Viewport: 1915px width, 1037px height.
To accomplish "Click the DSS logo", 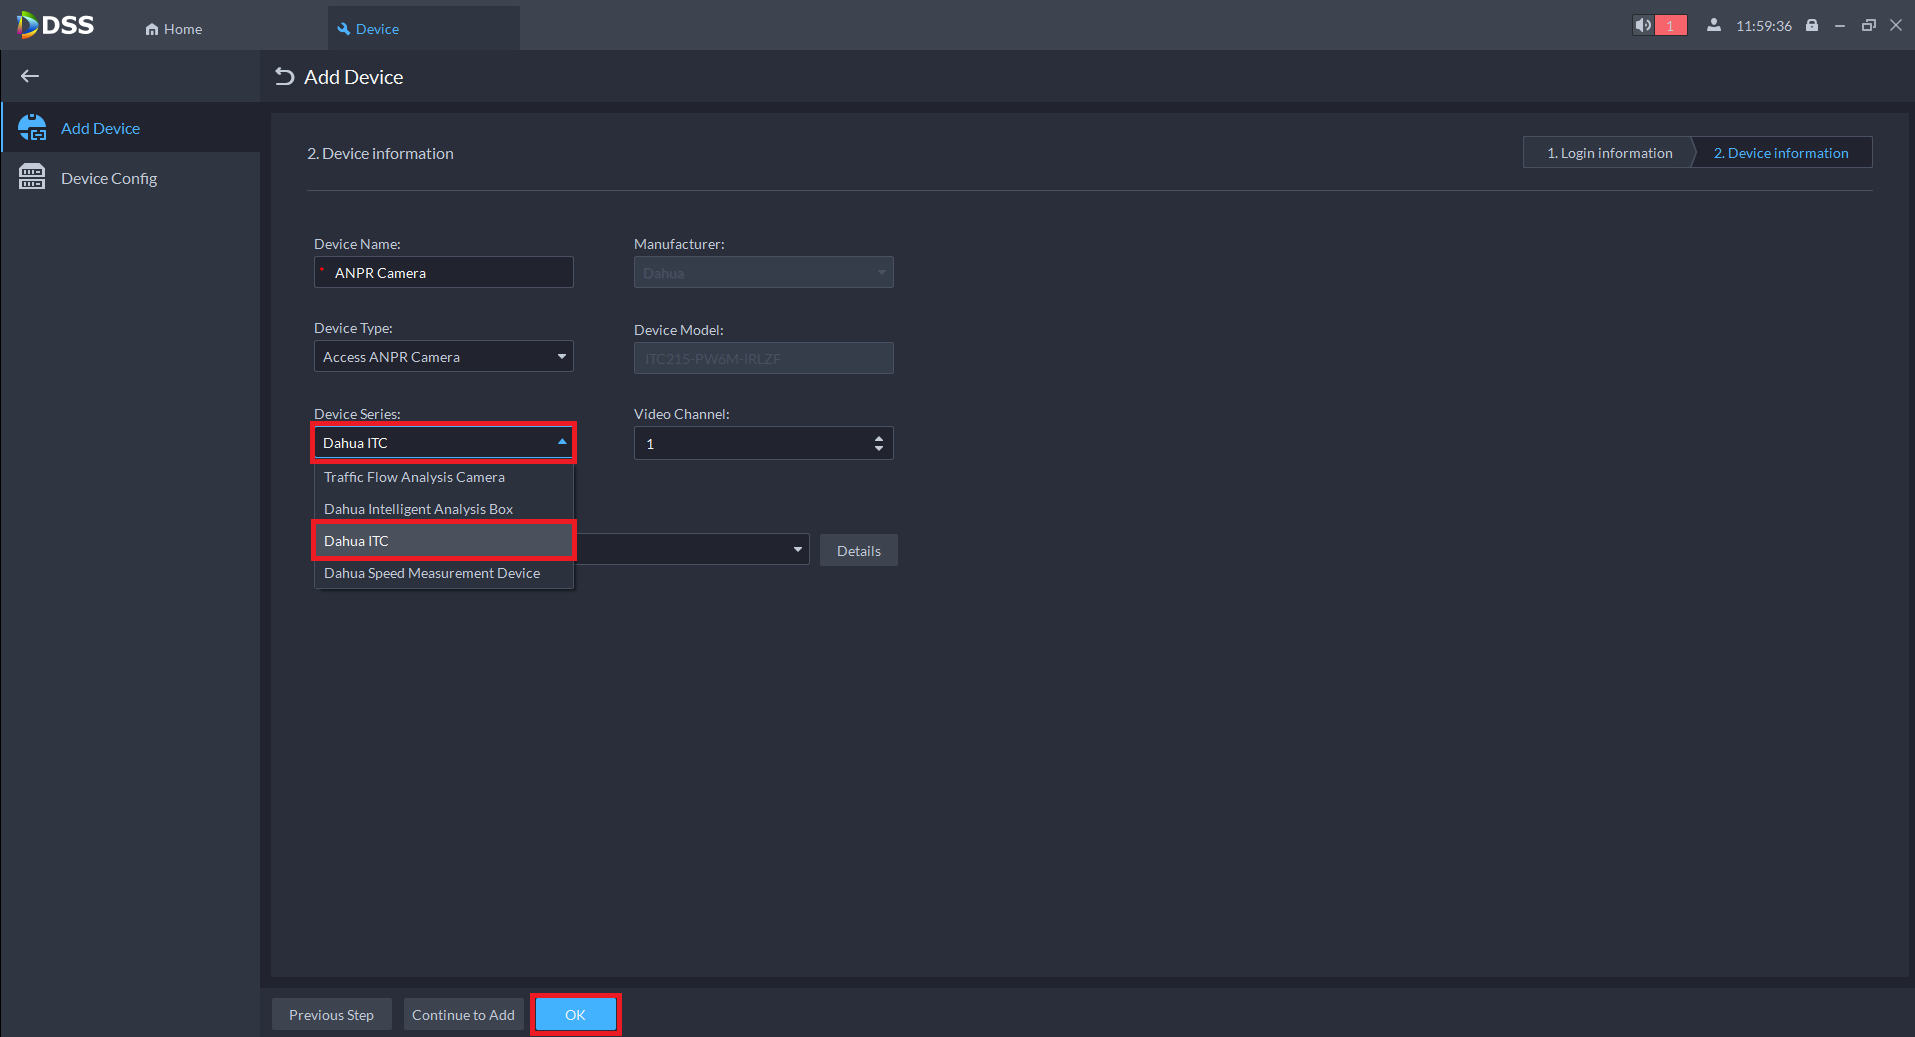I will [56, 25].
